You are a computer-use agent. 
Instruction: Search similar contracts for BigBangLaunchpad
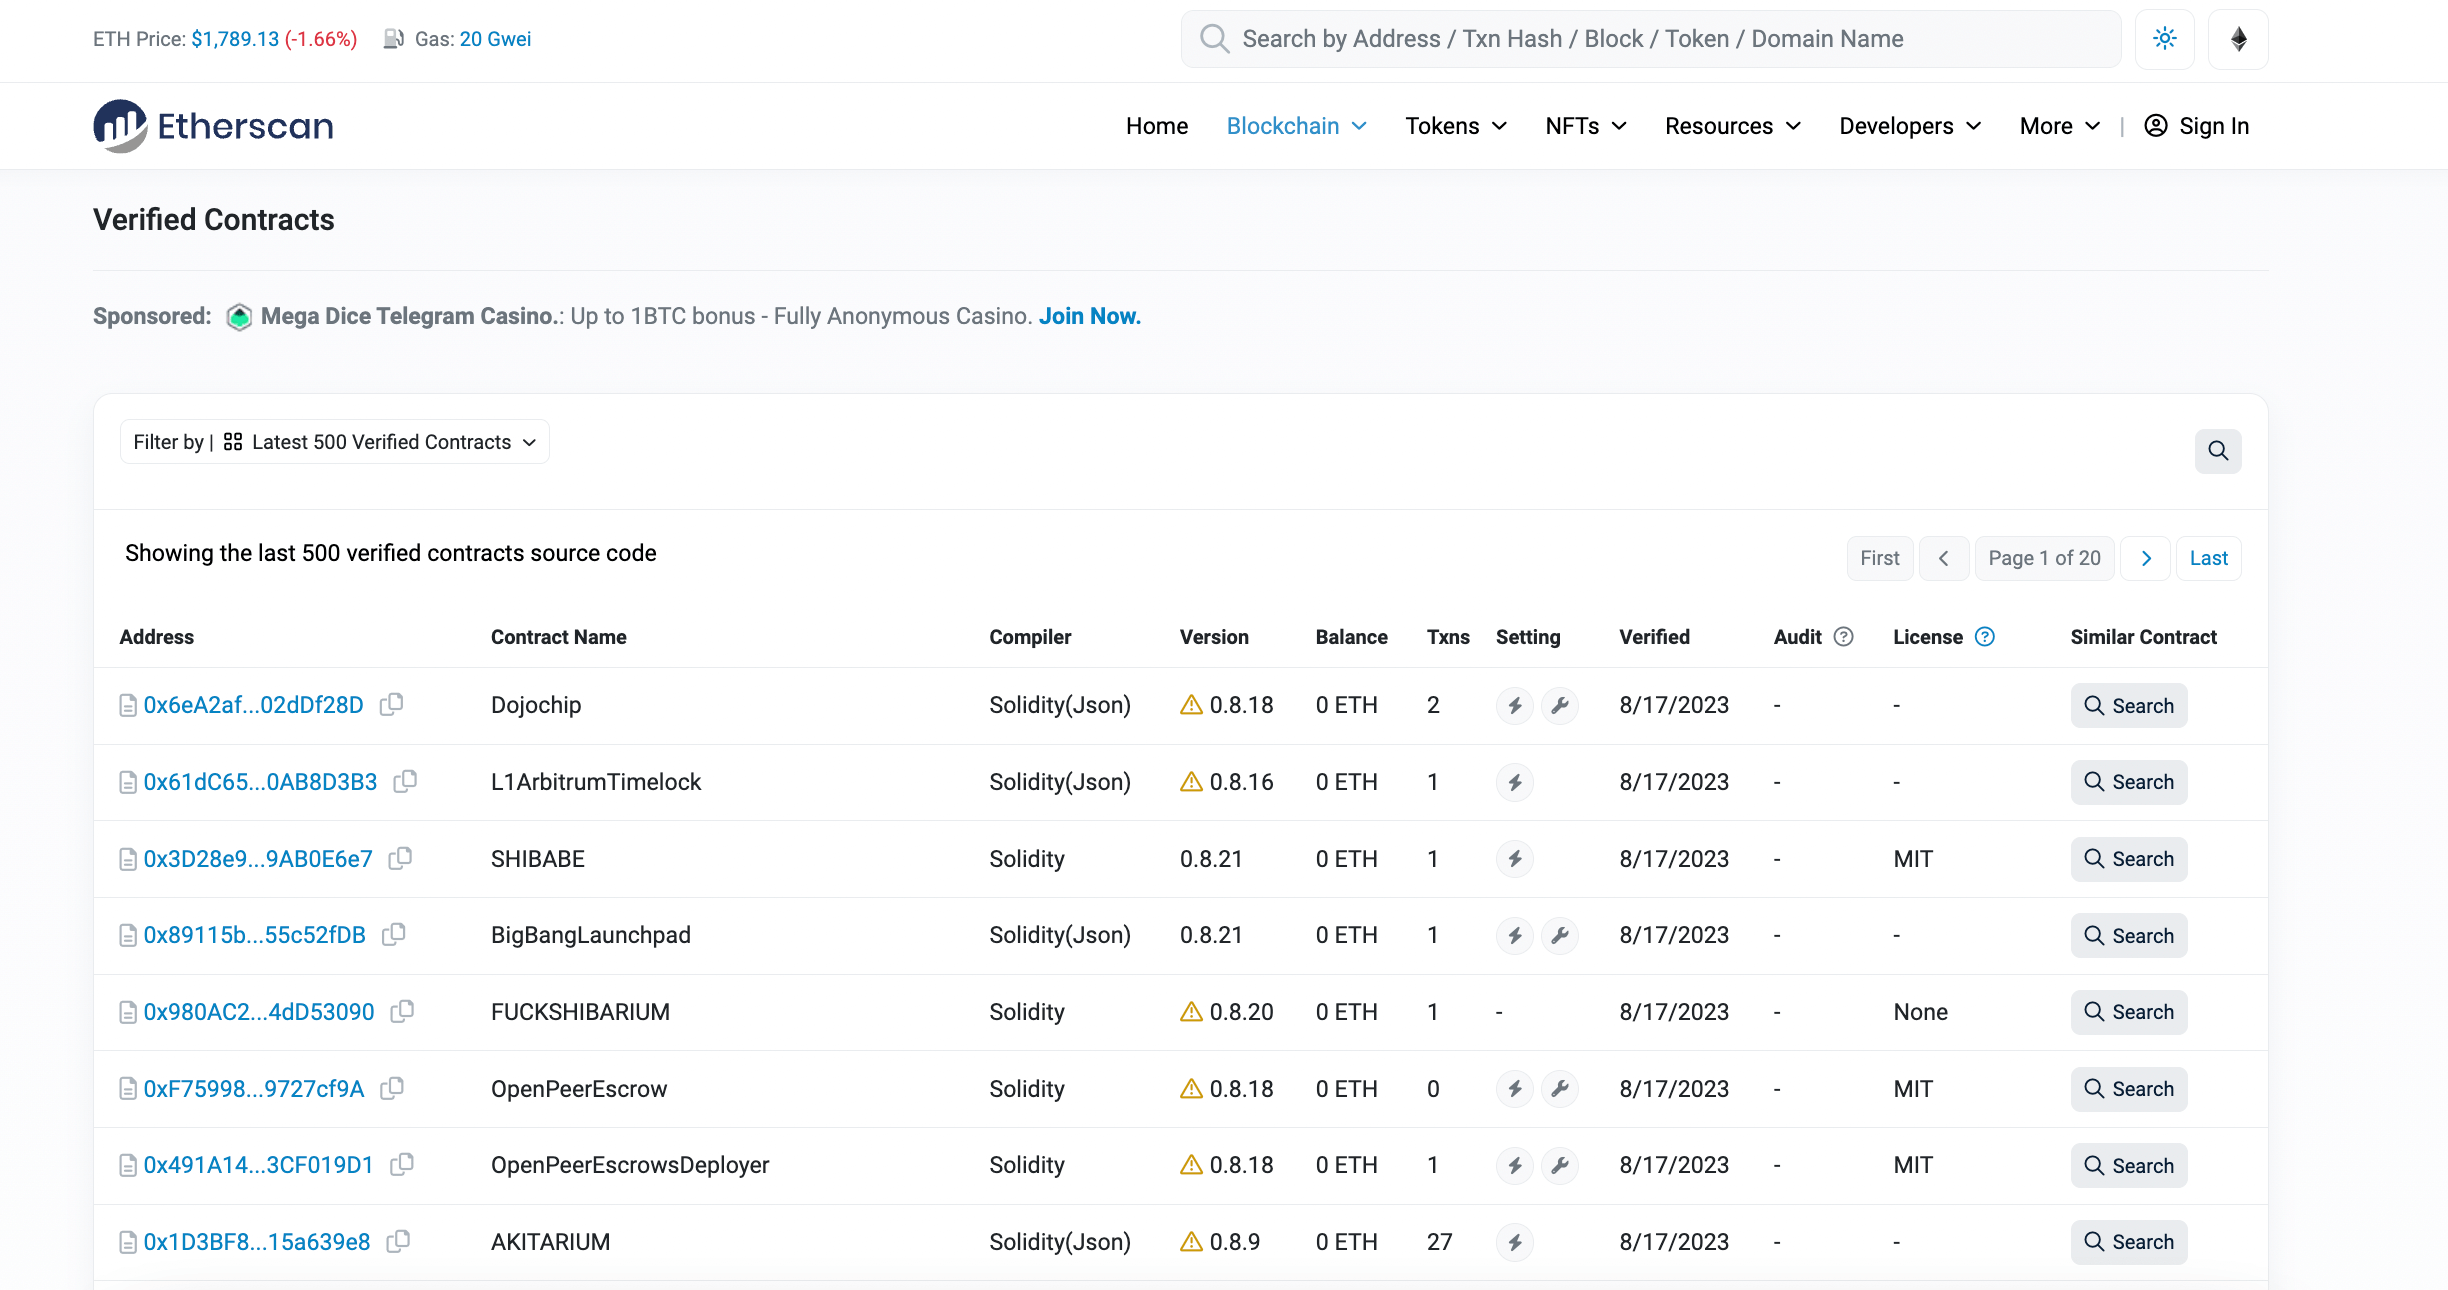(2128, 936)
